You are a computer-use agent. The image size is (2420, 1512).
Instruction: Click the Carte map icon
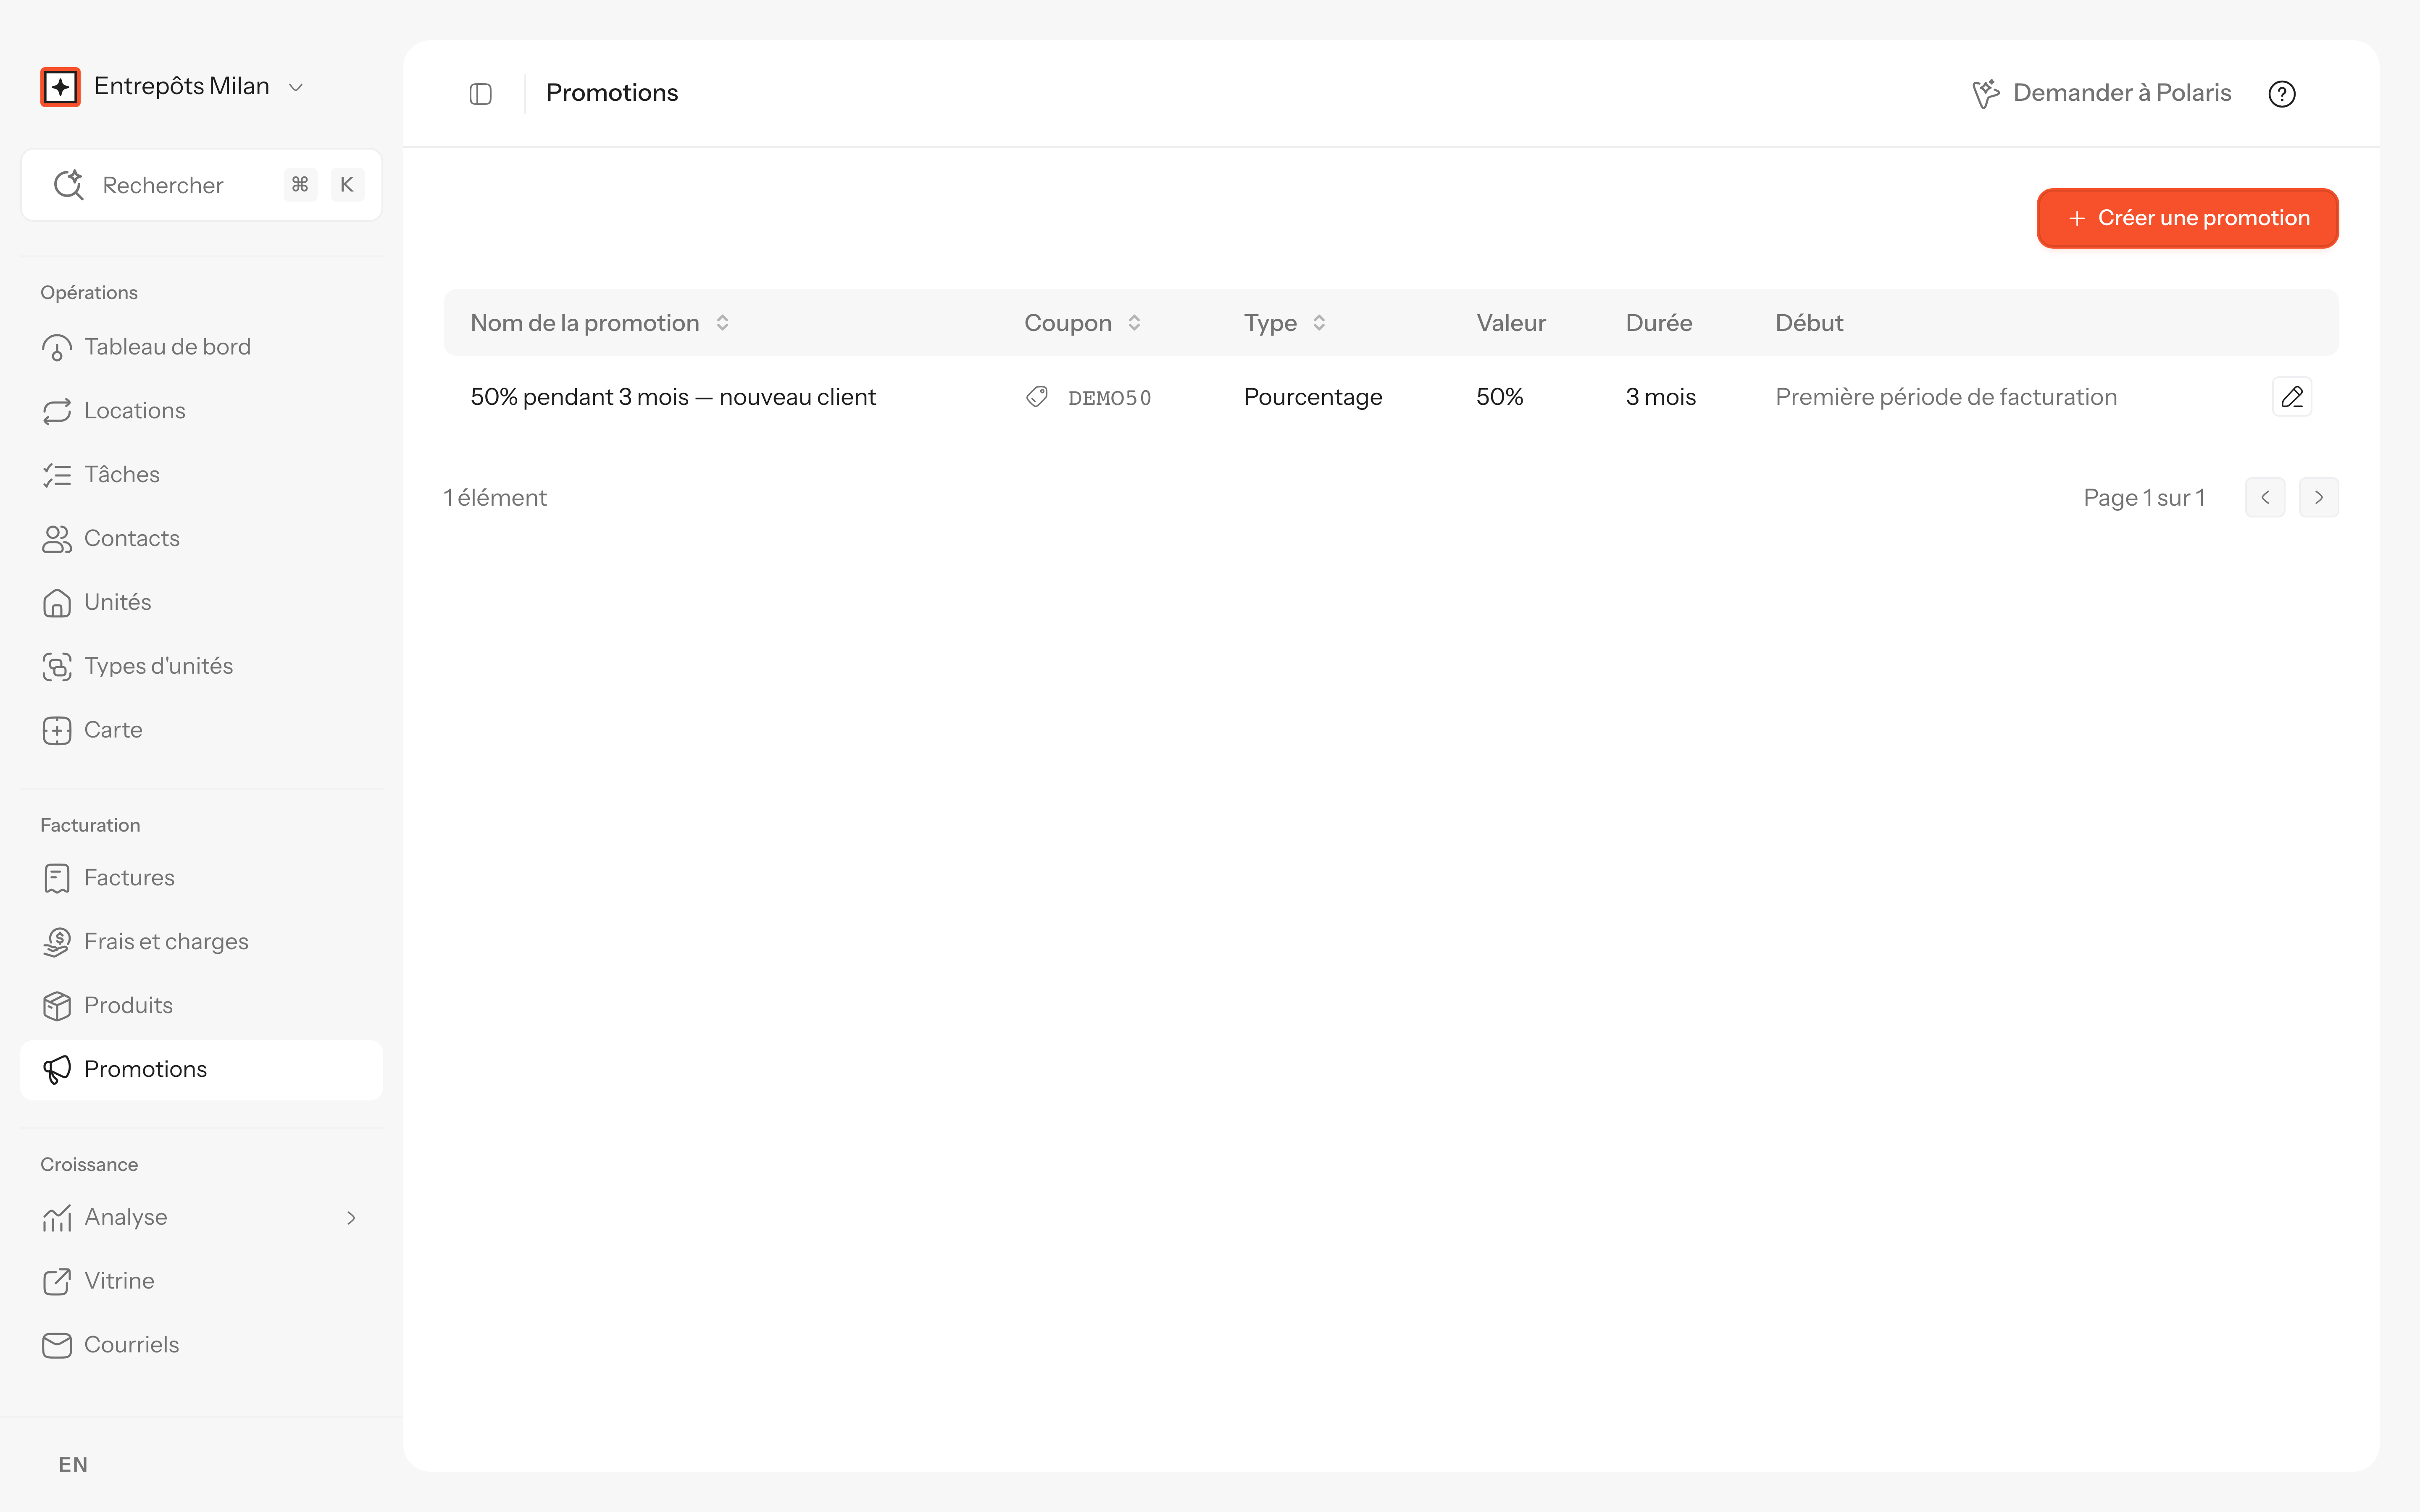57,731
